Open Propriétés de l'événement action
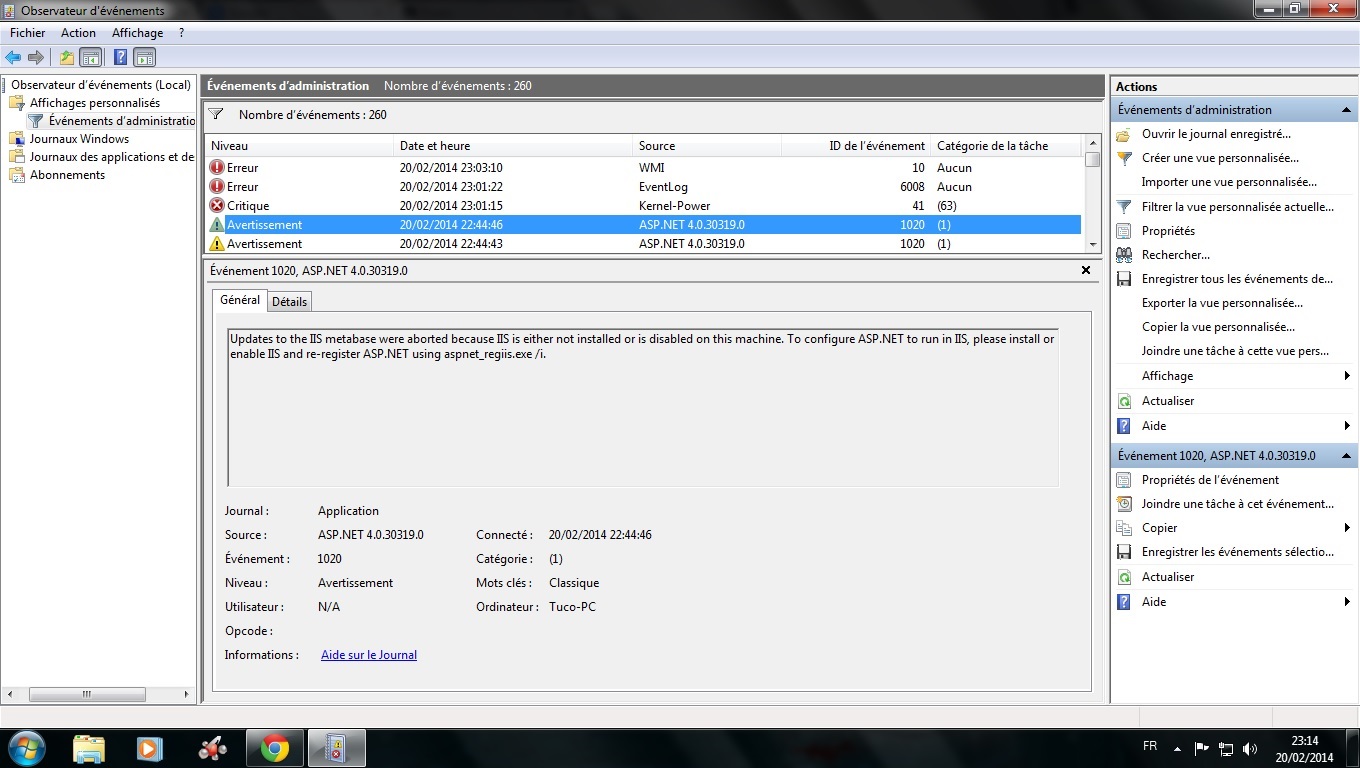The height and width of the screenshot is (768, 1360). [1210, 480]
